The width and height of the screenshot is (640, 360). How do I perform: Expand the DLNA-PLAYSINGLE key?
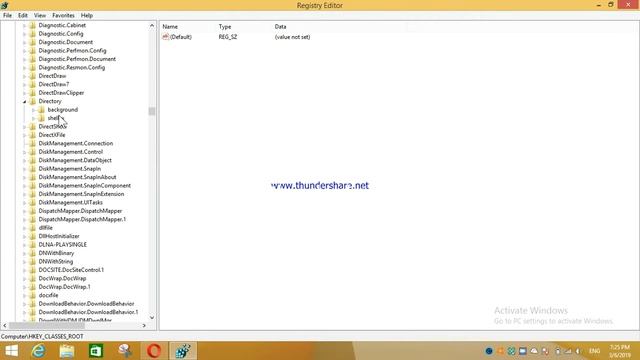point(24,245)
